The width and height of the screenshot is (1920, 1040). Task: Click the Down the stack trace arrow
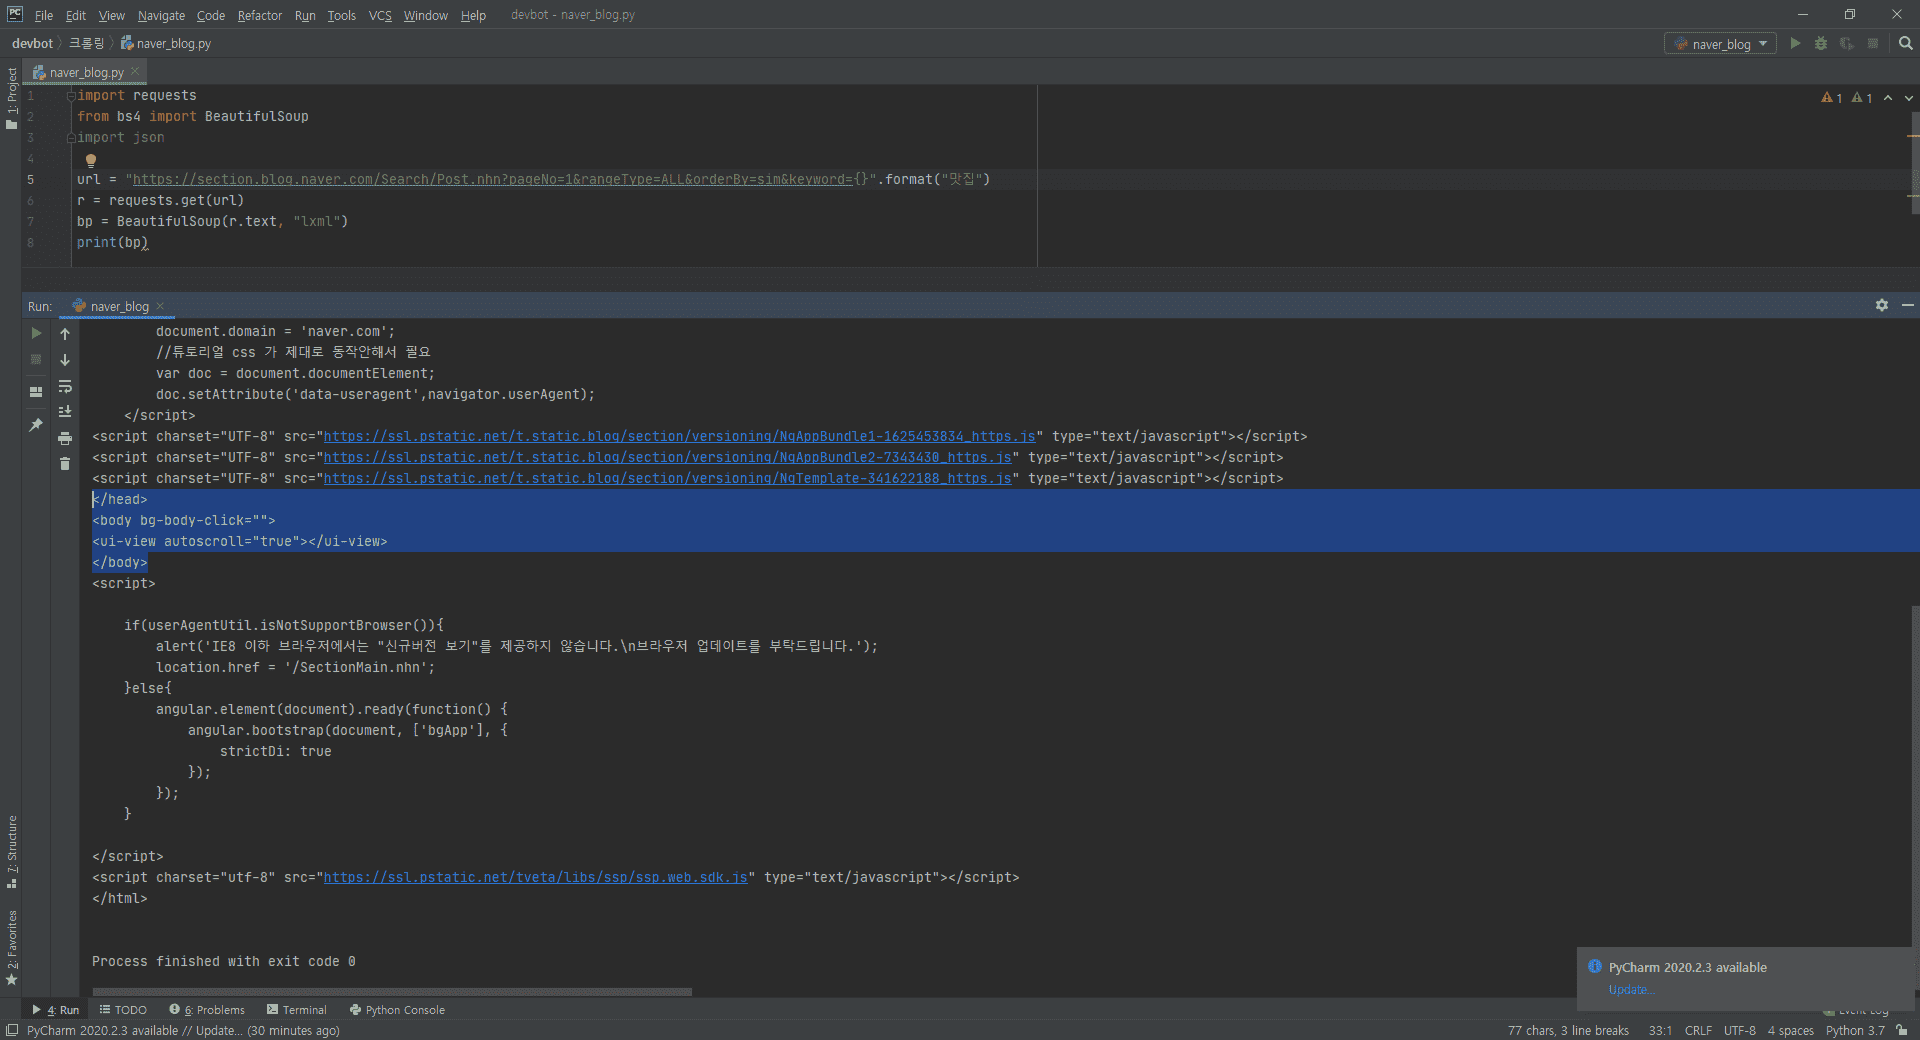pos(65,359)
